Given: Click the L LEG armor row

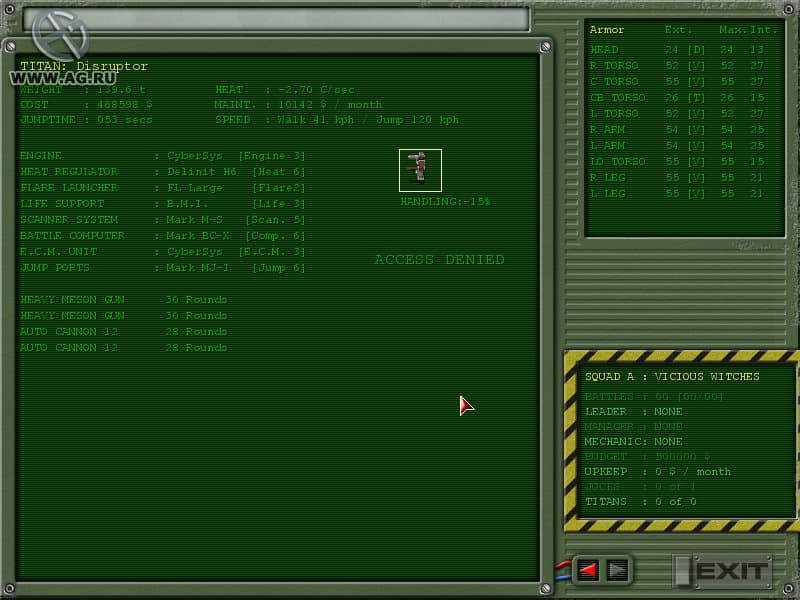Looking at the screenshot, I should (677, 193).
